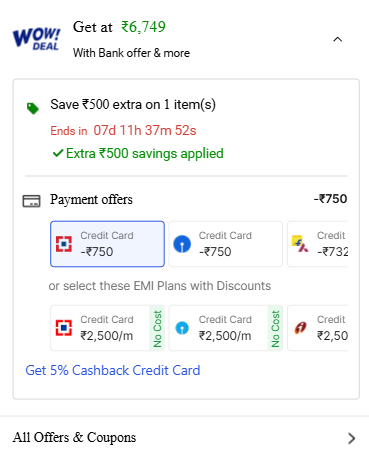
Task: Click the WOW! Deal logo
Action: coord(37,39)
